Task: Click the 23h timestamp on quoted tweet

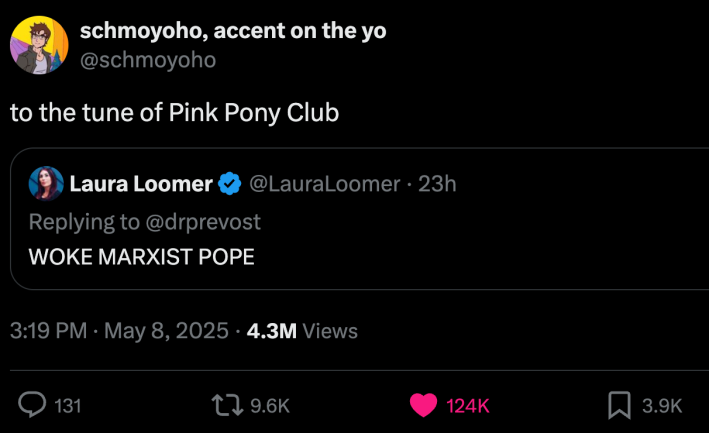Action: [436, 184]
